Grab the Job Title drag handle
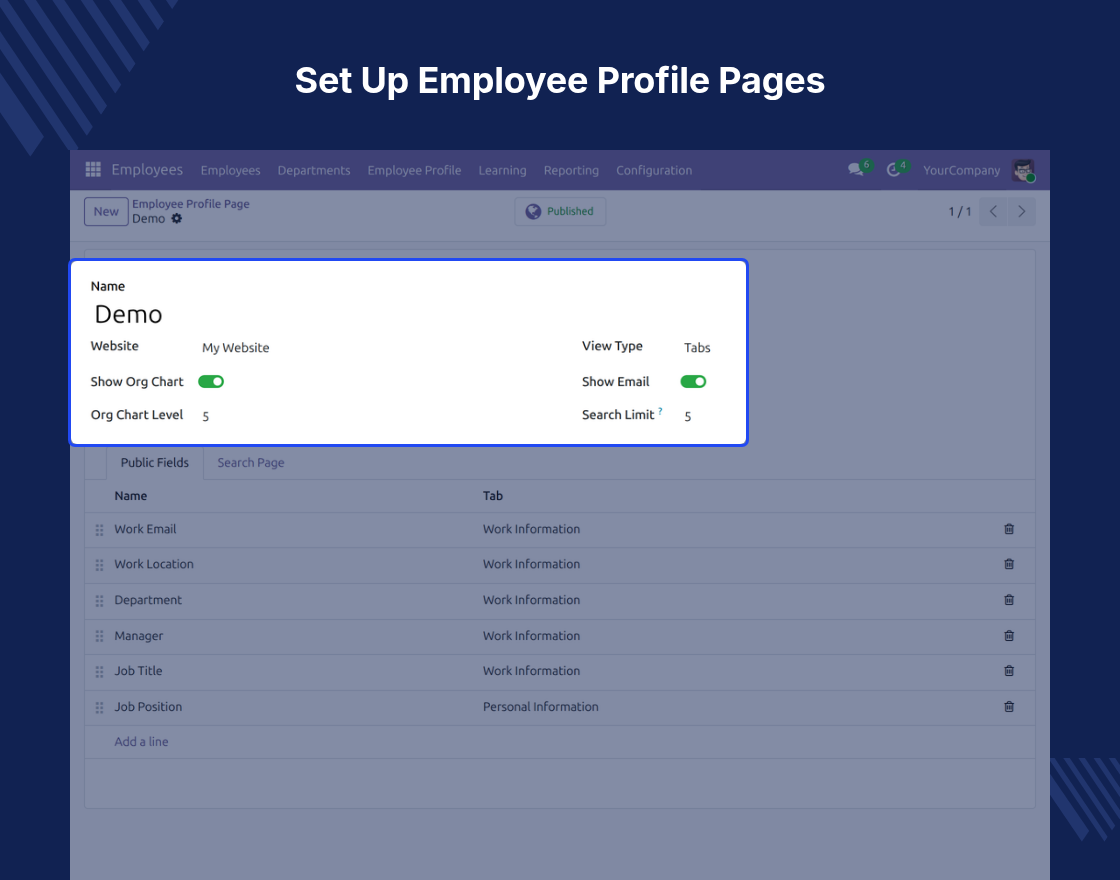This screenshot has width=1120, height=880. coord(99,671)
